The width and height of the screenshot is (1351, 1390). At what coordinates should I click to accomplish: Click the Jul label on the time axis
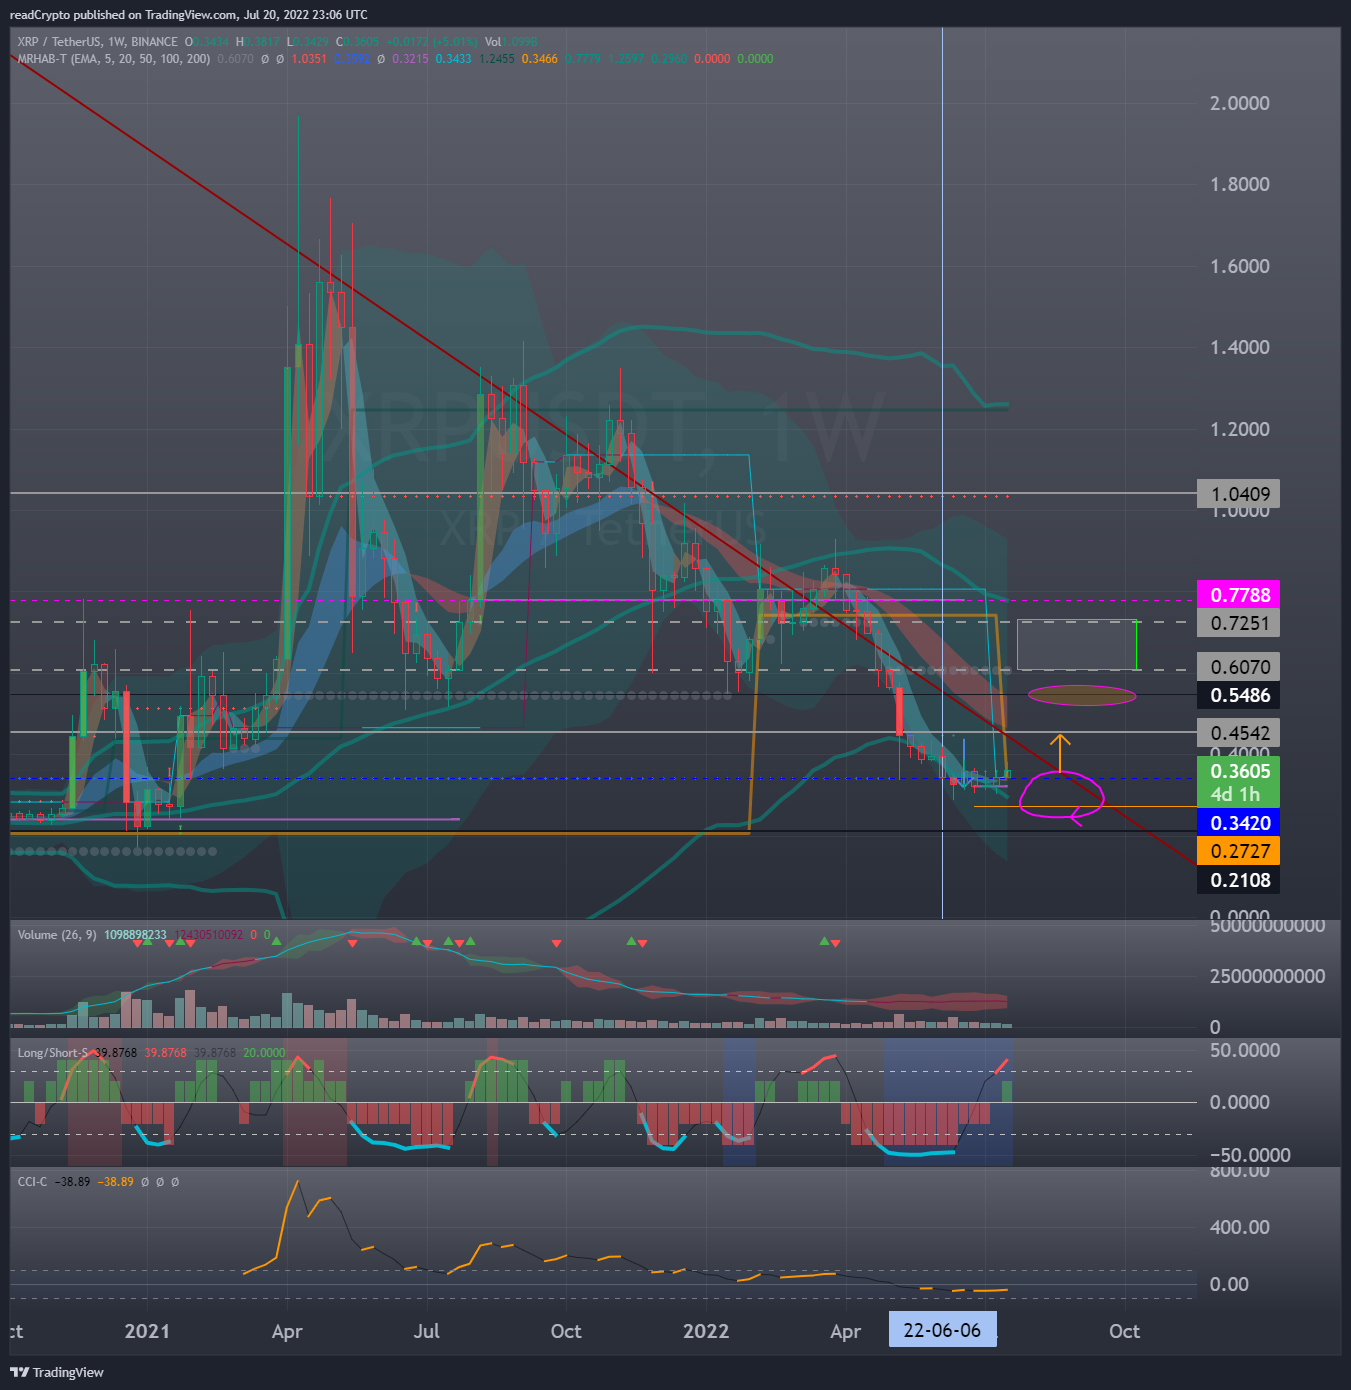coord(427,1331)
